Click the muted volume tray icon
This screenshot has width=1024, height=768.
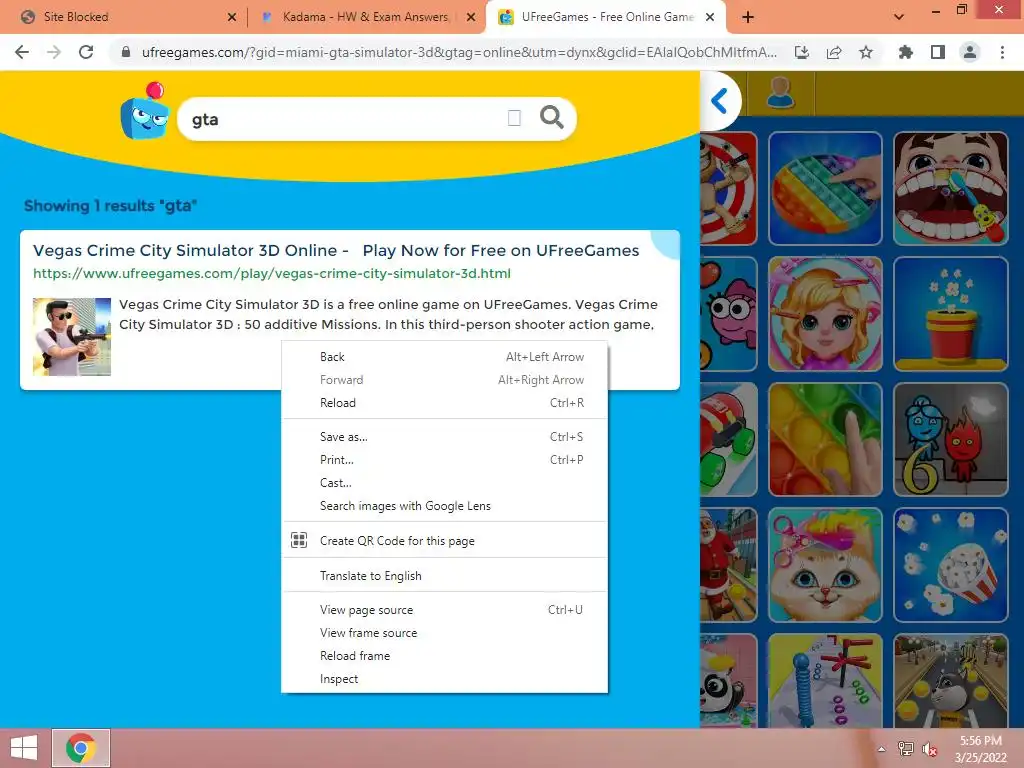tap(930, 749)
